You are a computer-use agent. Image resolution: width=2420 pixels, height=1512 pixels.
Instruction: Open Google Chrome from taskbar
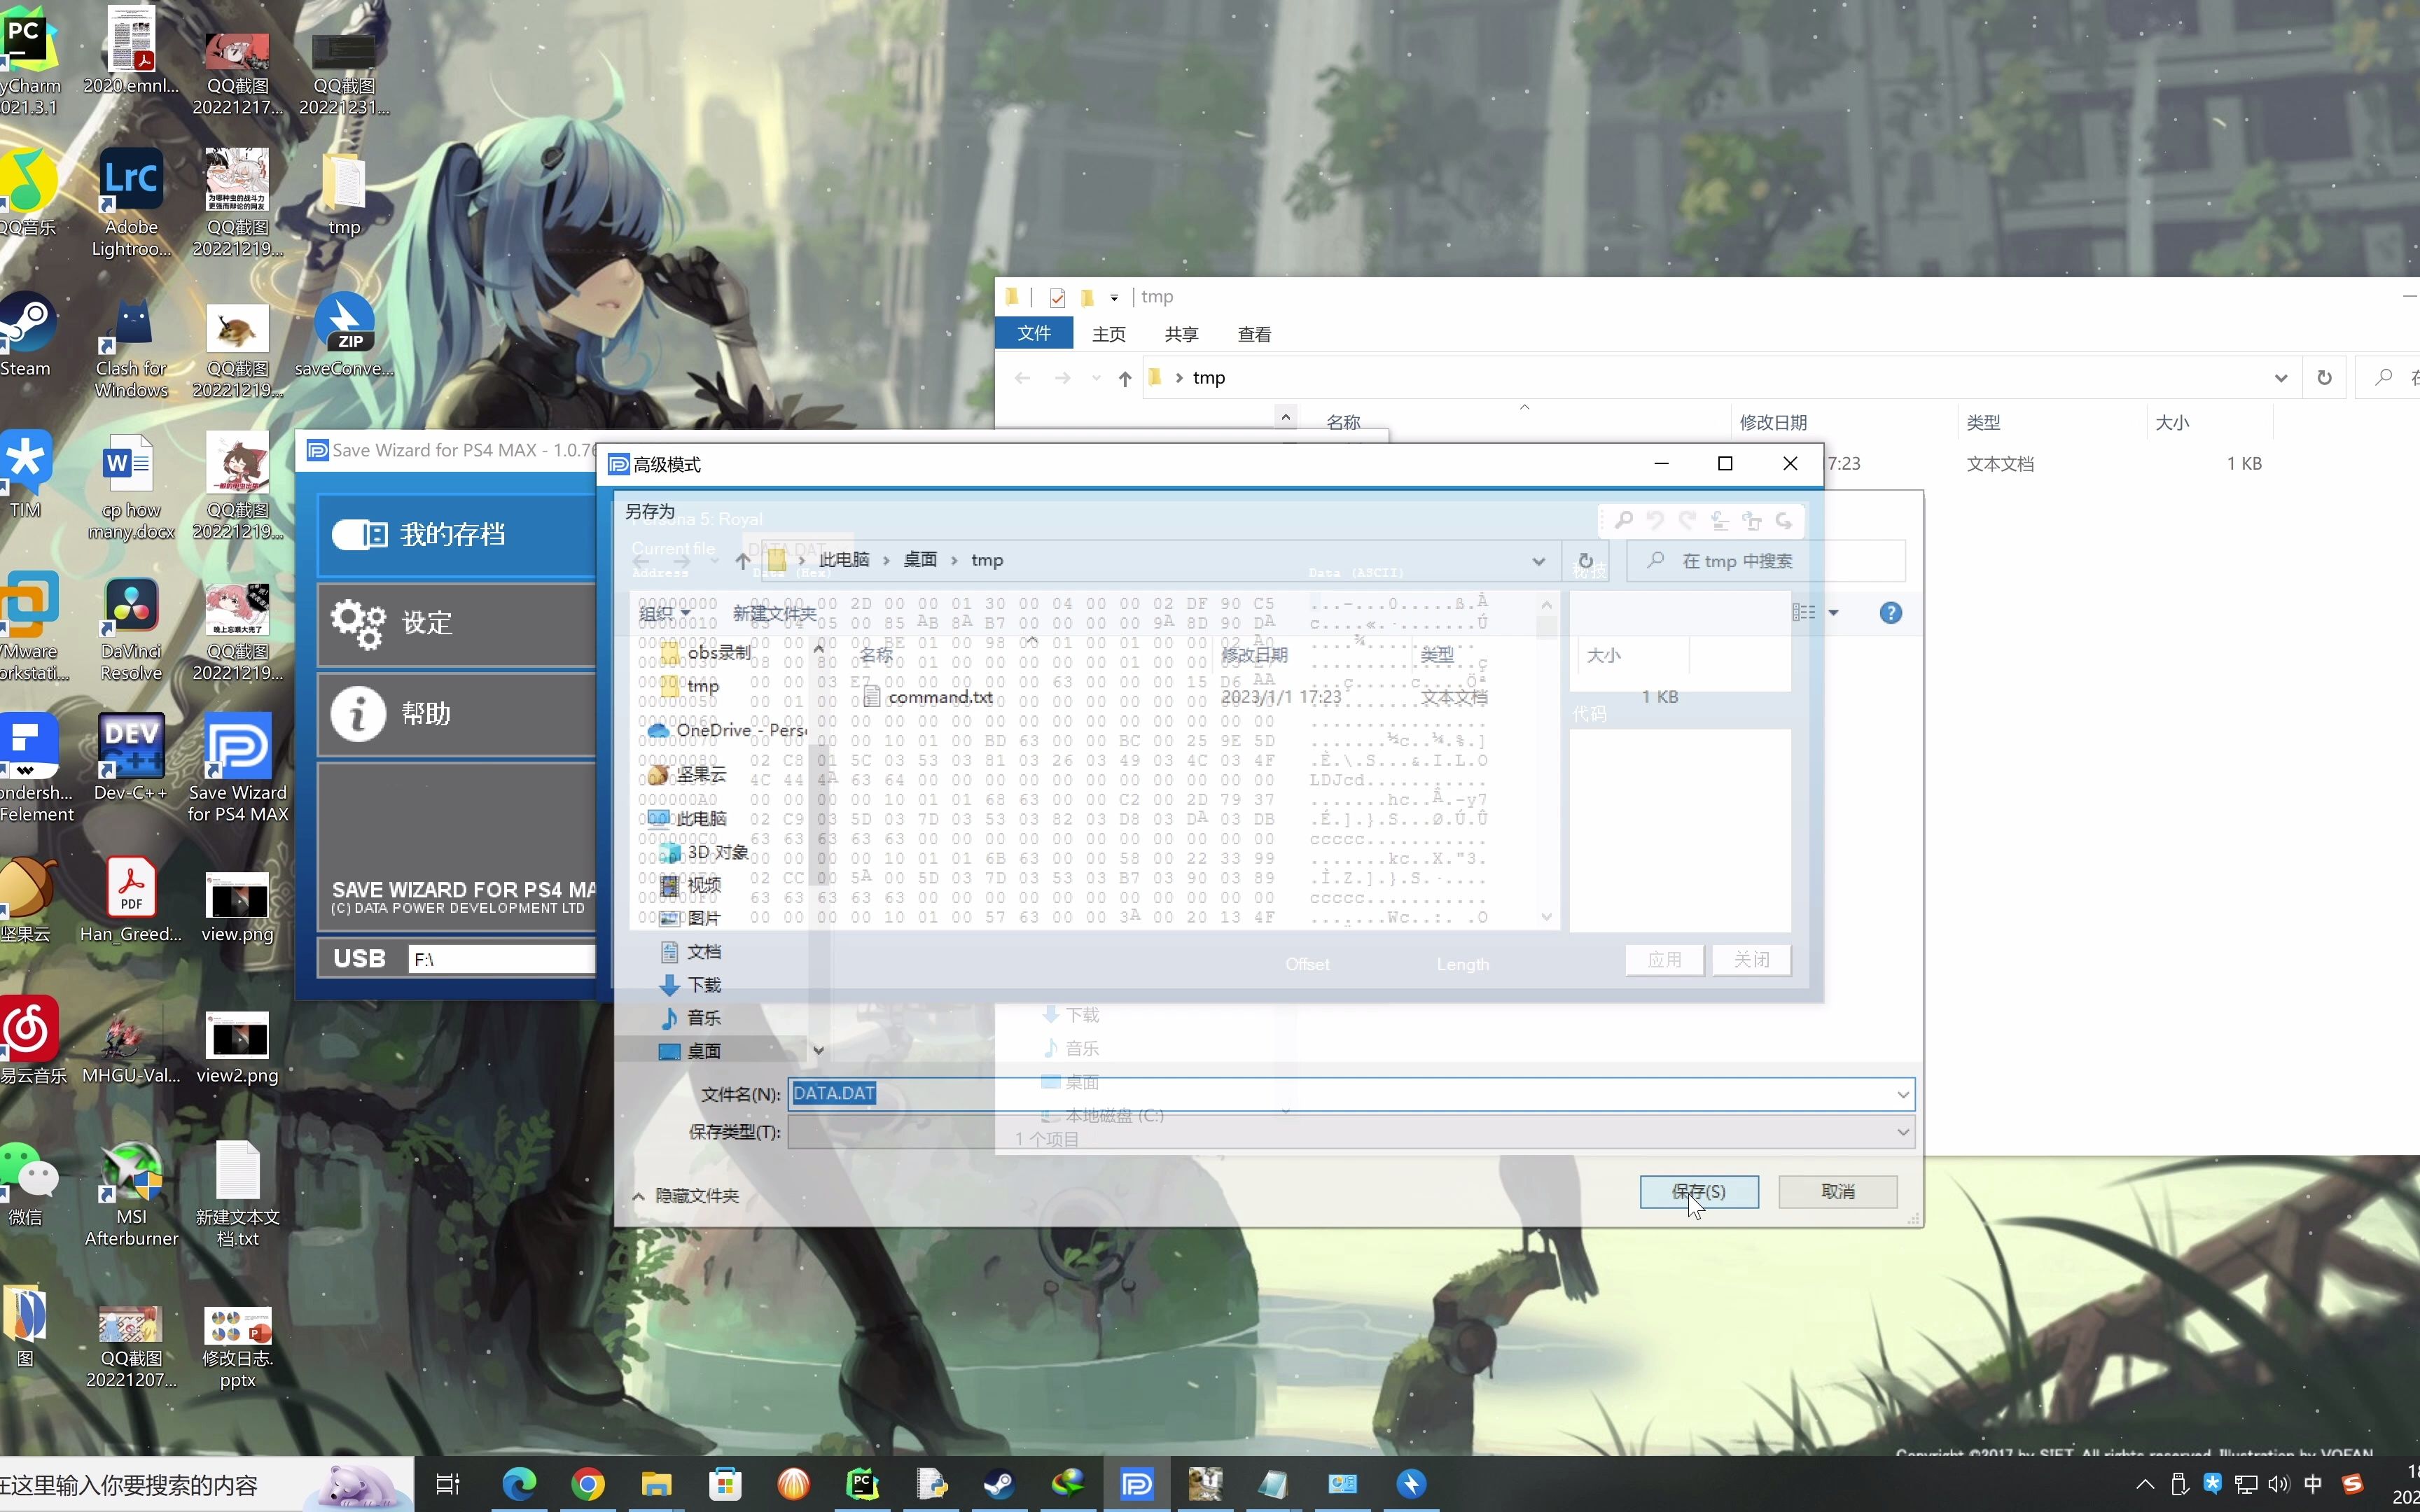tap(588, 1484)
